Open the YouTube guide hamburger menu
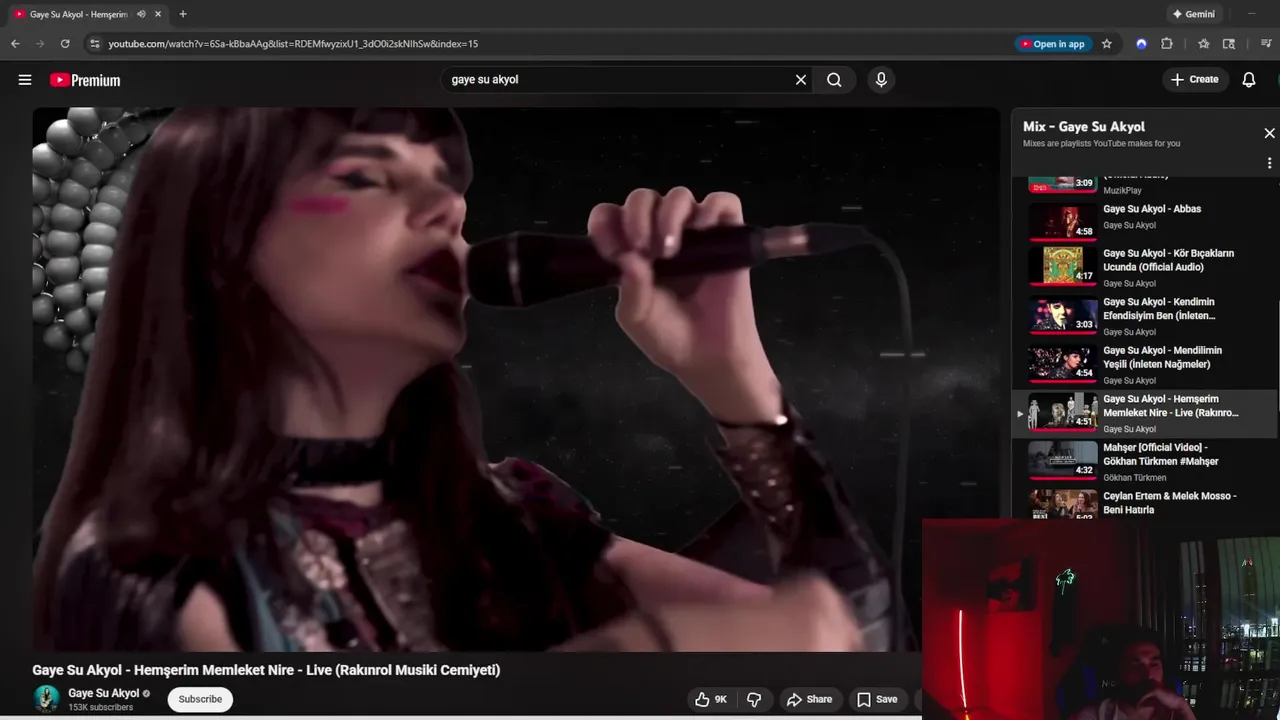This screenshot has height=720, width=1280. click(x=25, y=80)
